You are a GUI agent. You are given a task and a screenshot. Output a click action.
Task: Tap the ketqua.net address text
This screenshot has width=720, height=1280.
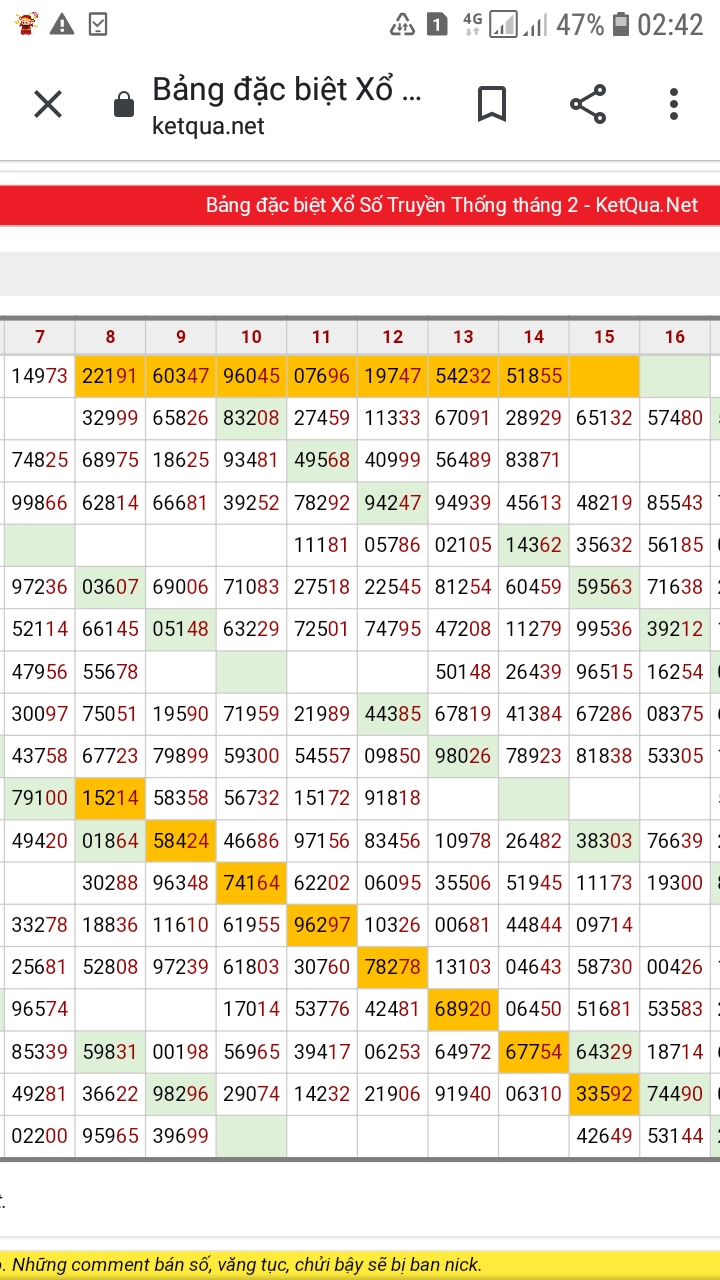208,126
